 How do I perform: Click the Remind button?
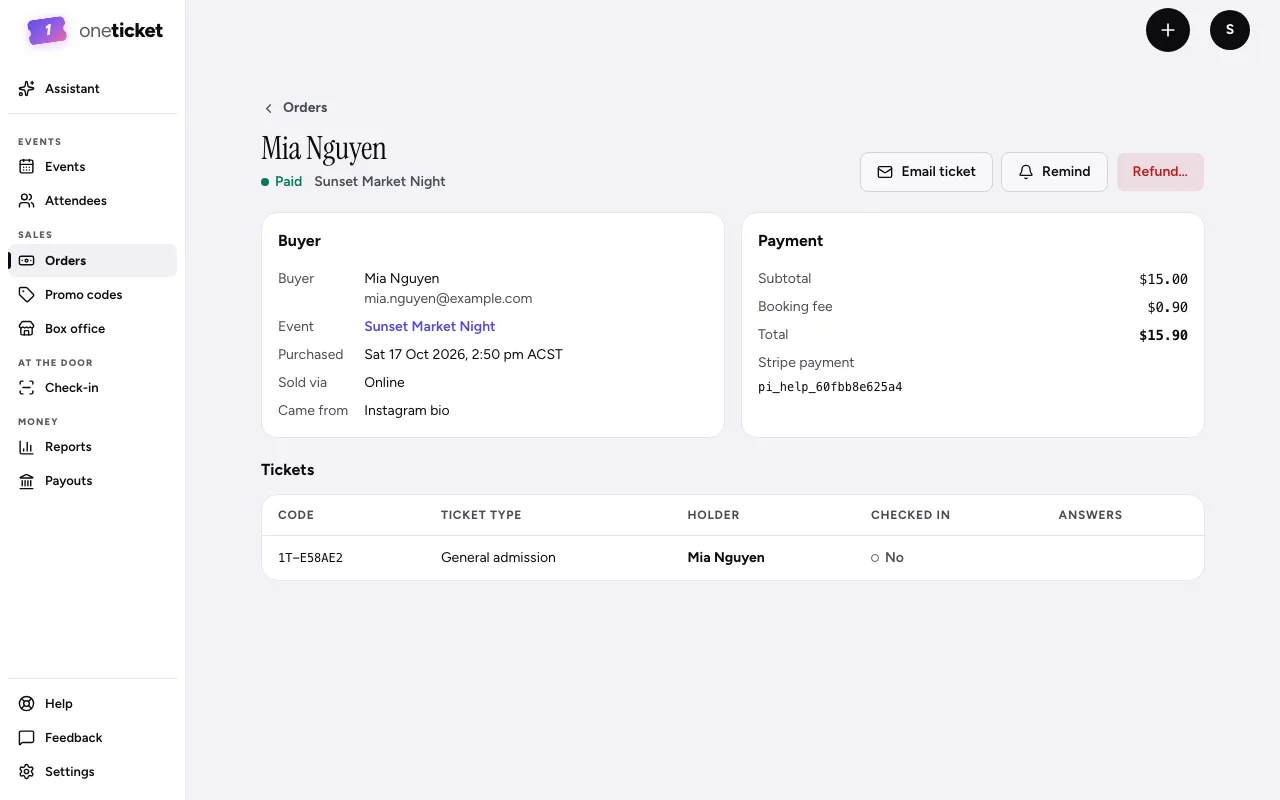(1054, 172)
